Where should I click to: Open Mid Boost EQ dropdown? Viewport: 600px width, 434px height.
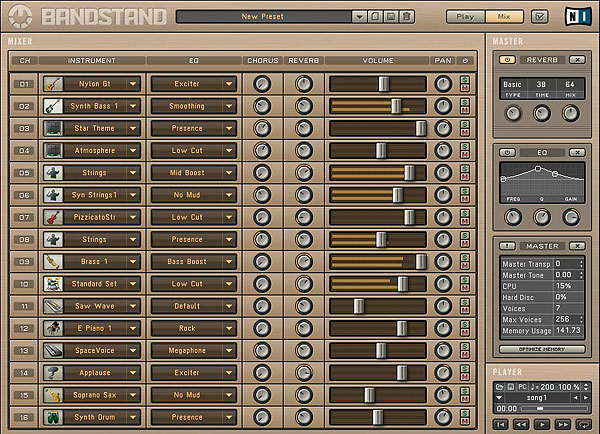tap(229, 173)
